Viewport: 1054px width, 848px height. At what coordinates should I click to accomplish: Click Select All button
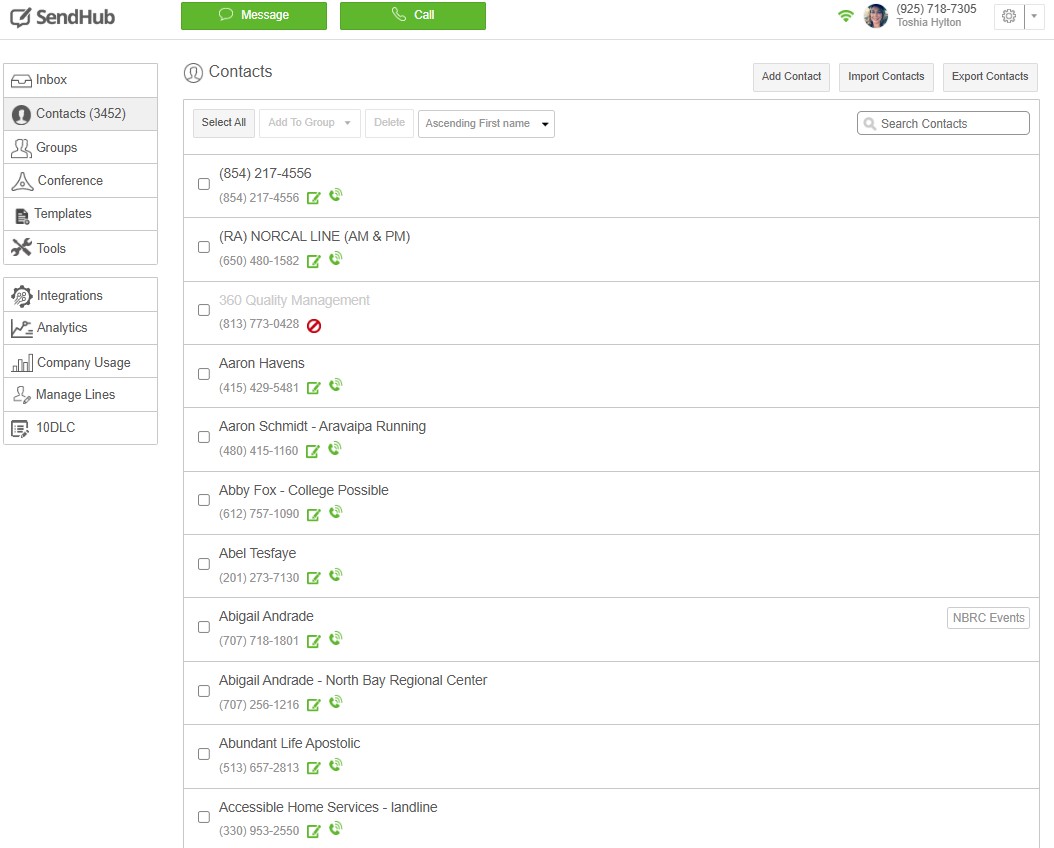pos(224,123)
